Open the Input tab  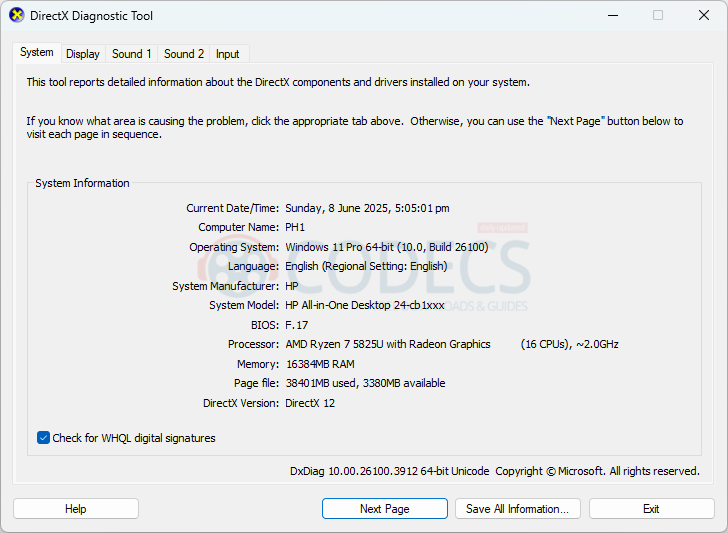(228, 54)
